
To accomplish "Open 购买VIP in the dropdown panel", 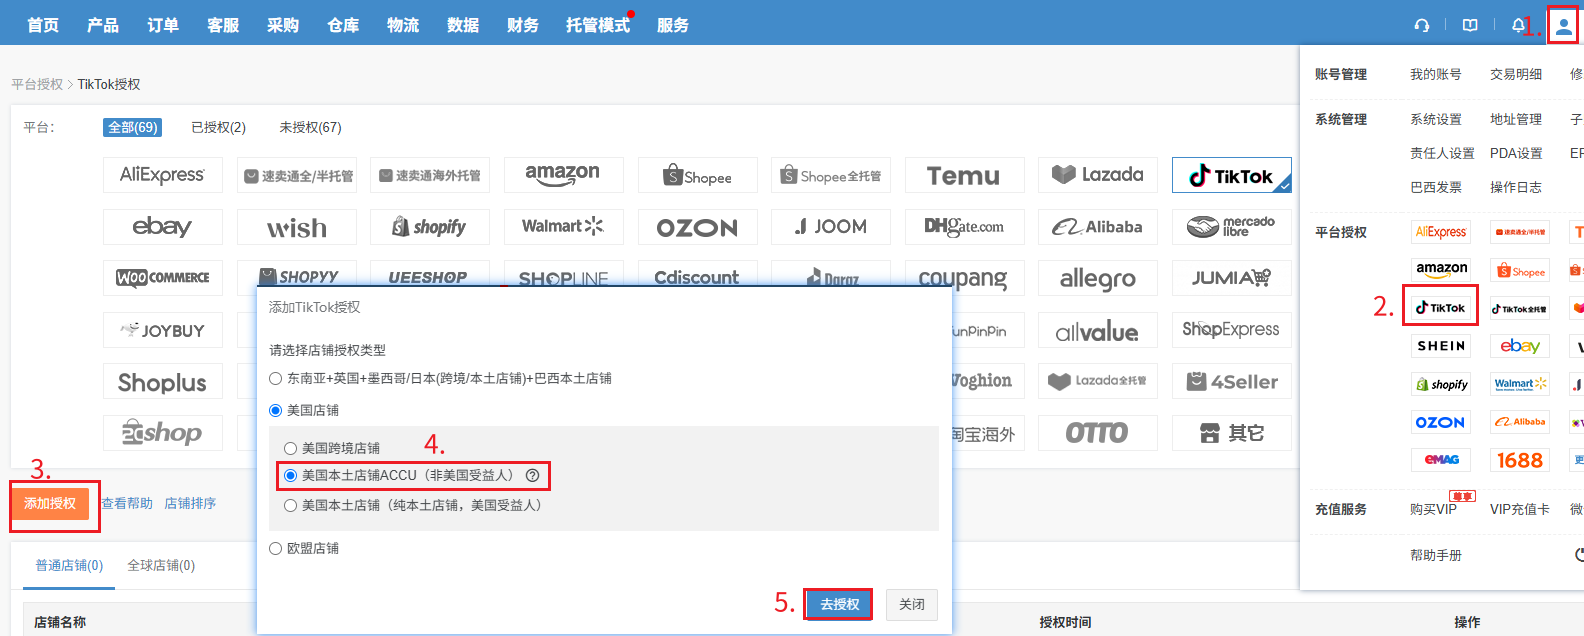I will (1434, 510).
